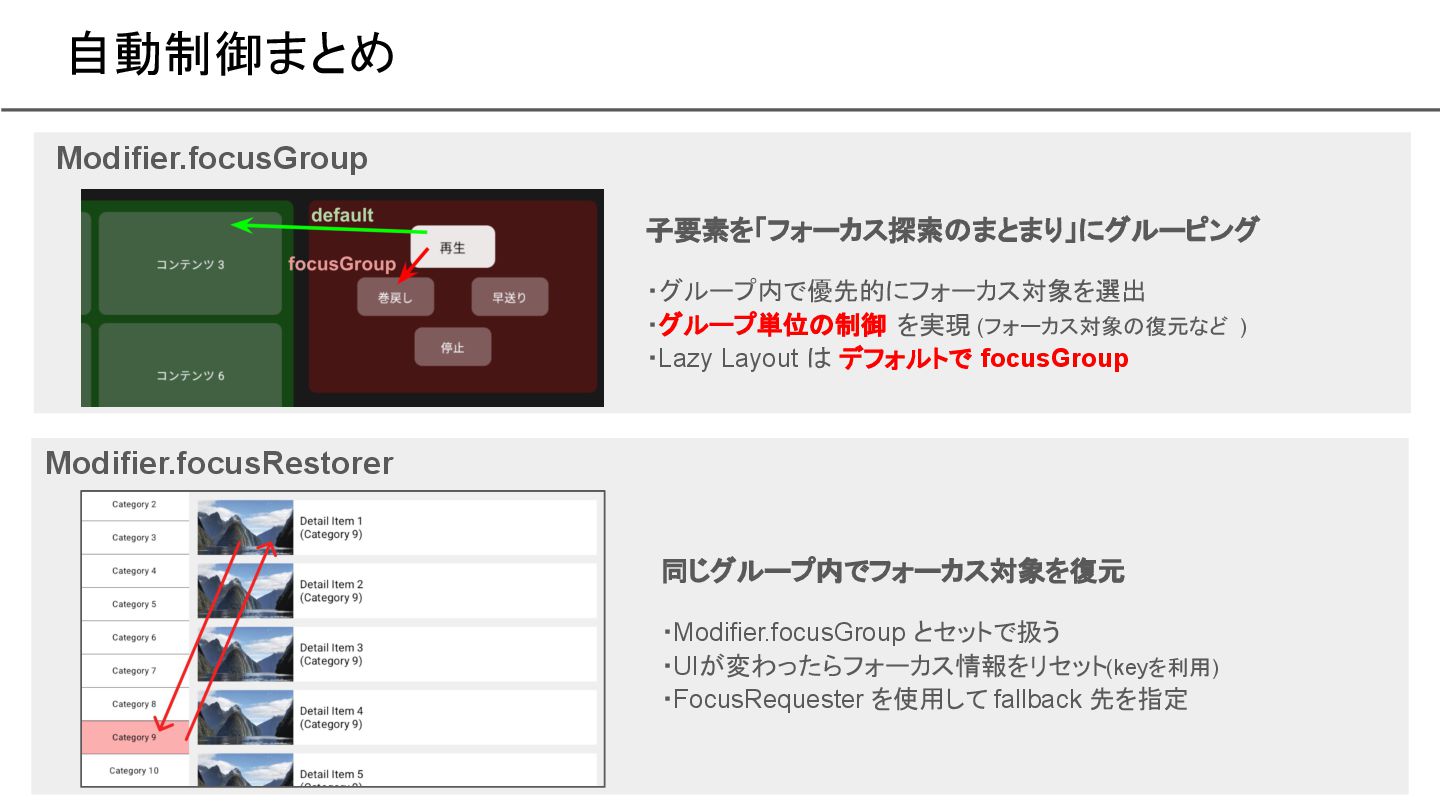Click the pink focusGroup label on the image

pyautogui.click(x=342, y=264)
